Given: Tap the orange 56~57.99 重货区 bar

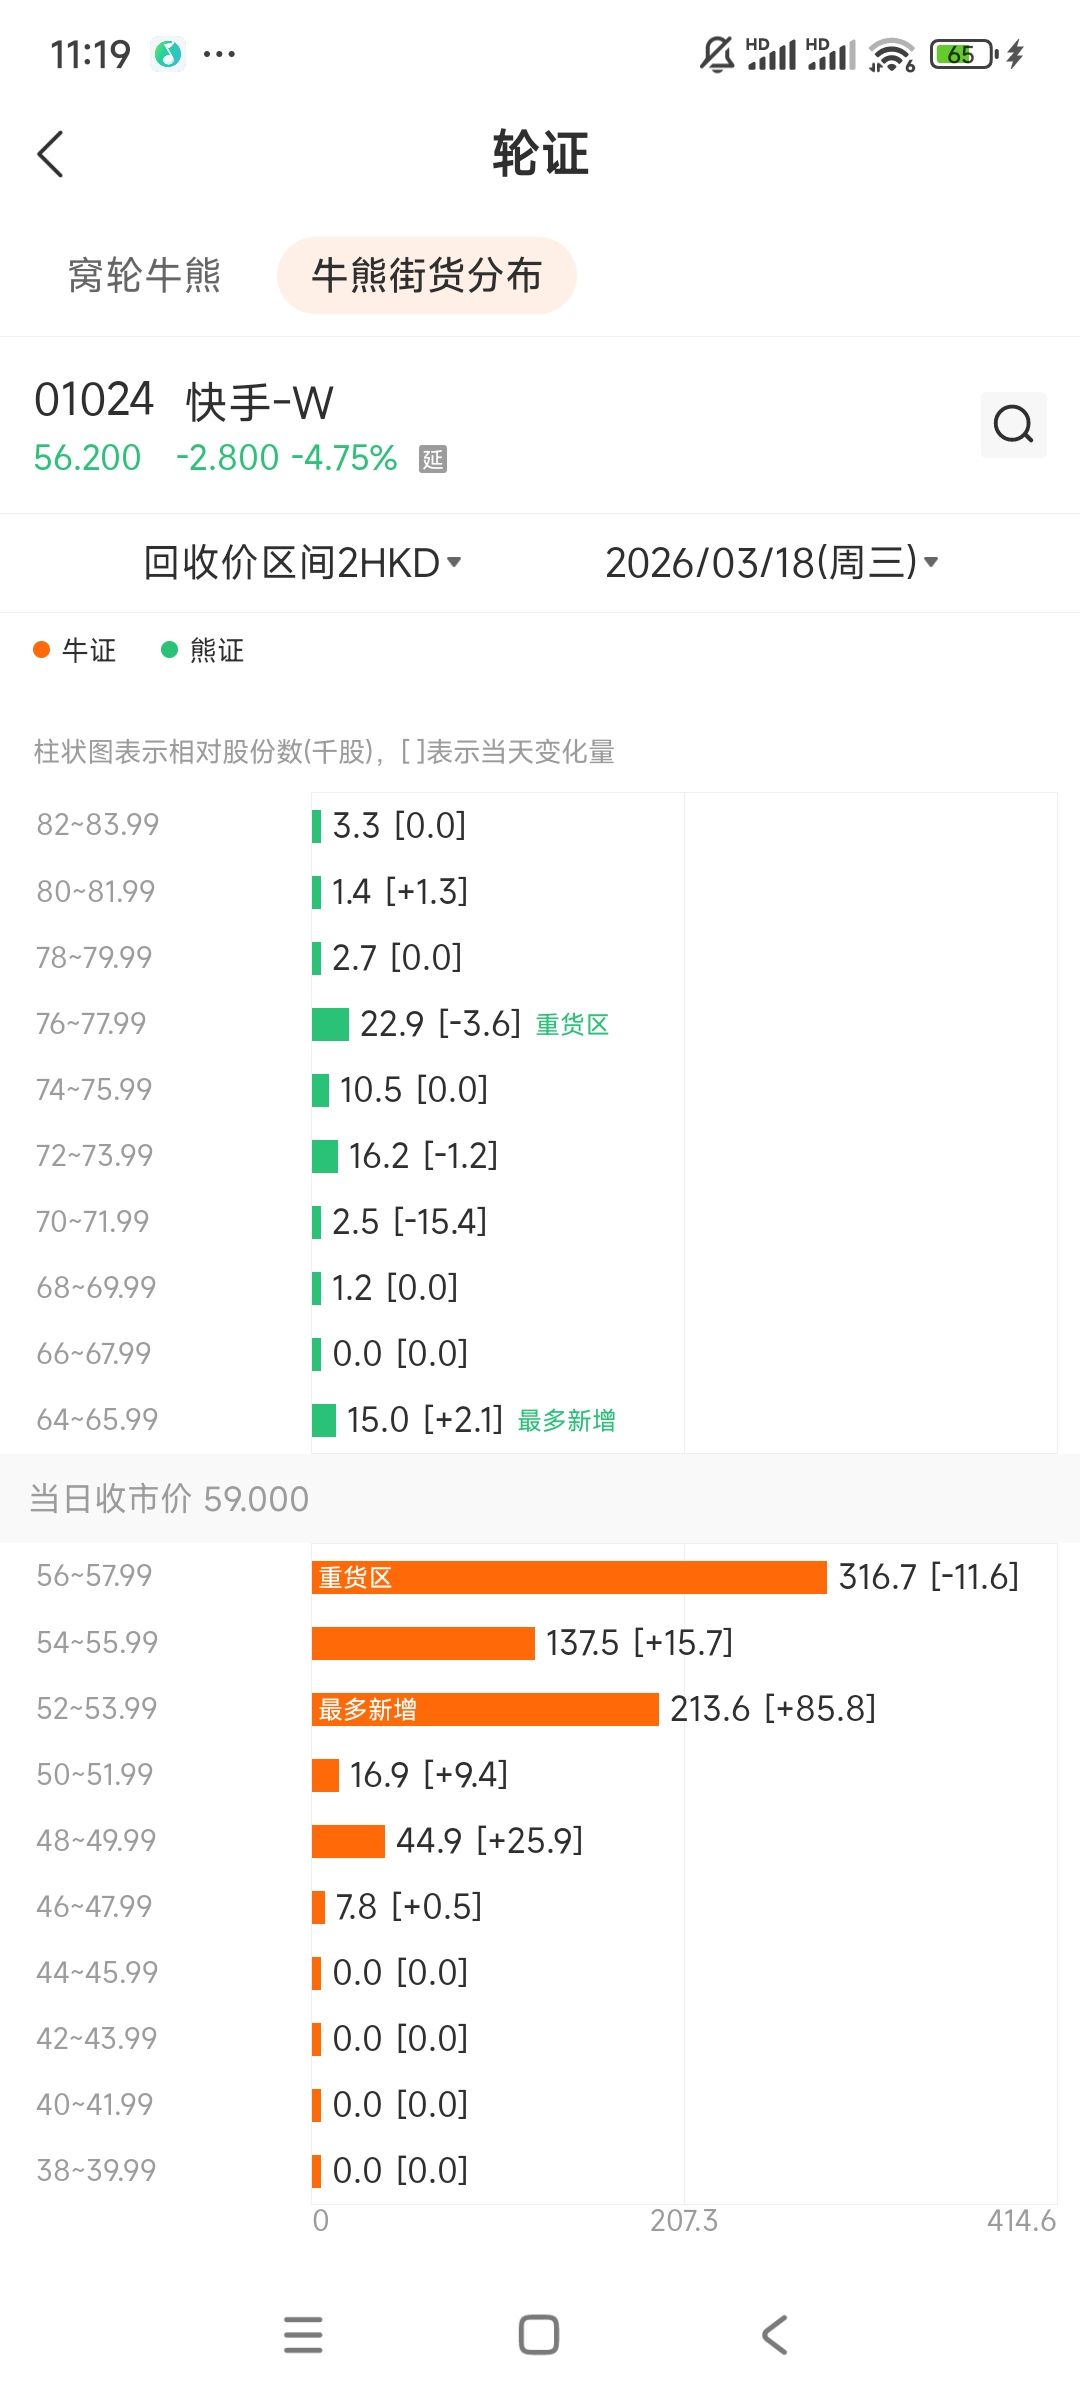Looking at the screenshot, I should pyautogui.click(x=568, y=1577).
